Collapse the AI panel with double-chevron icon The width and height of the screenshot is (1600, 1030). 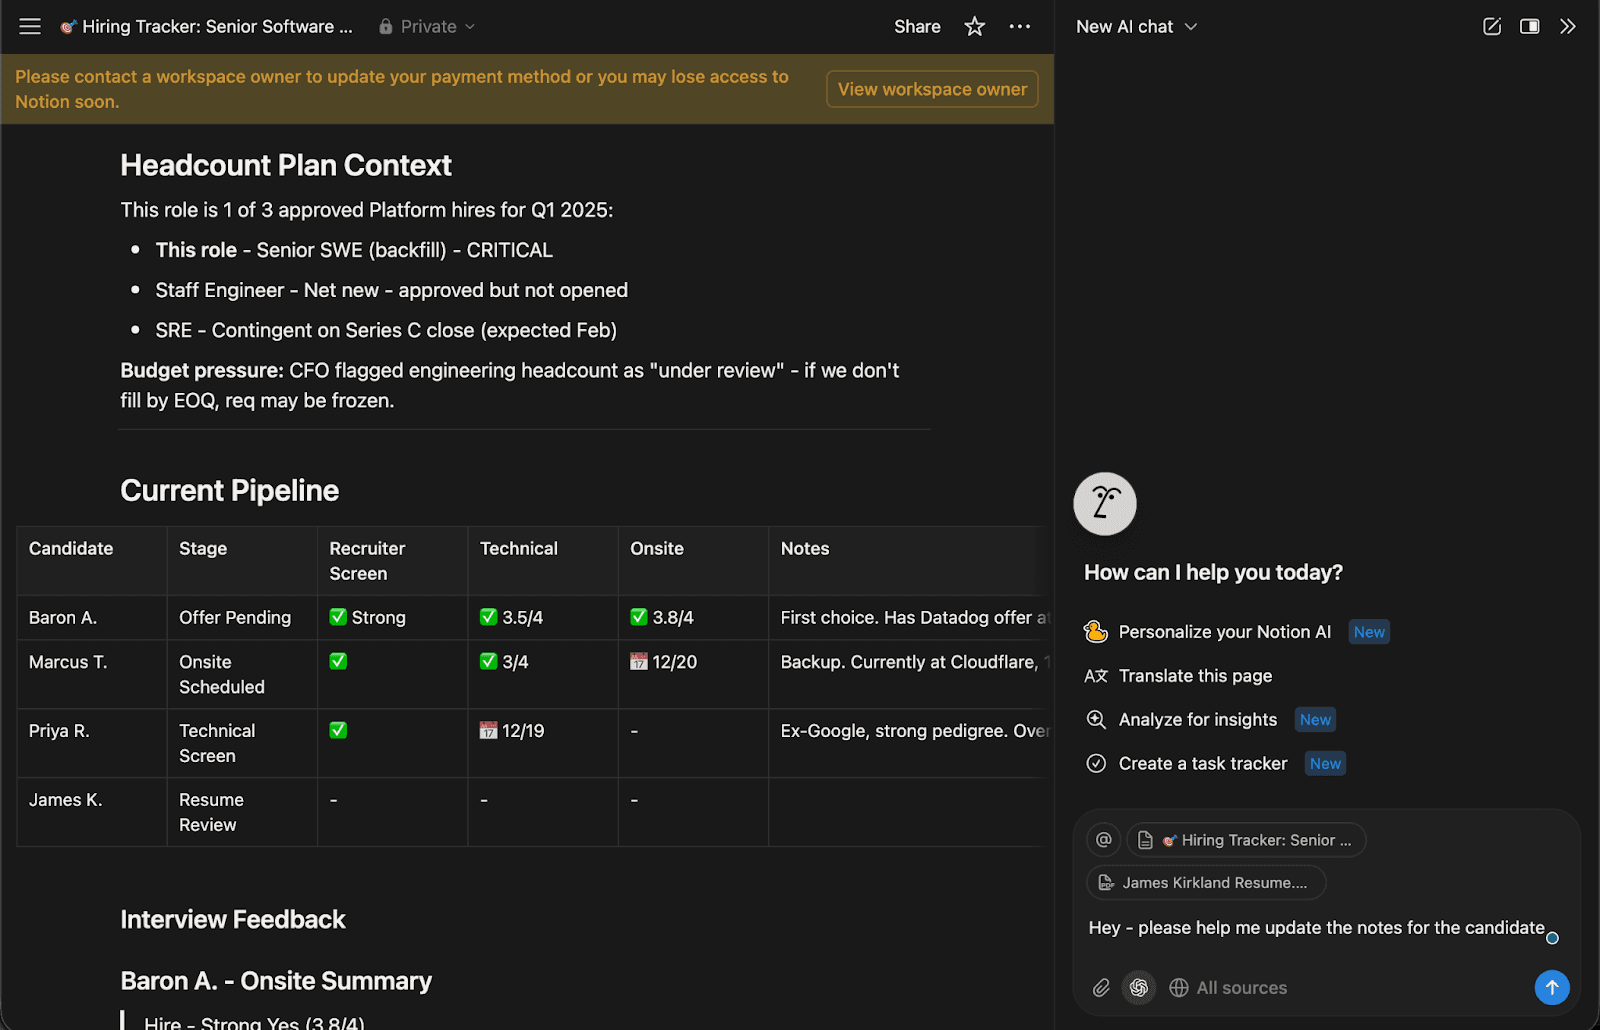click(1568, 26)
